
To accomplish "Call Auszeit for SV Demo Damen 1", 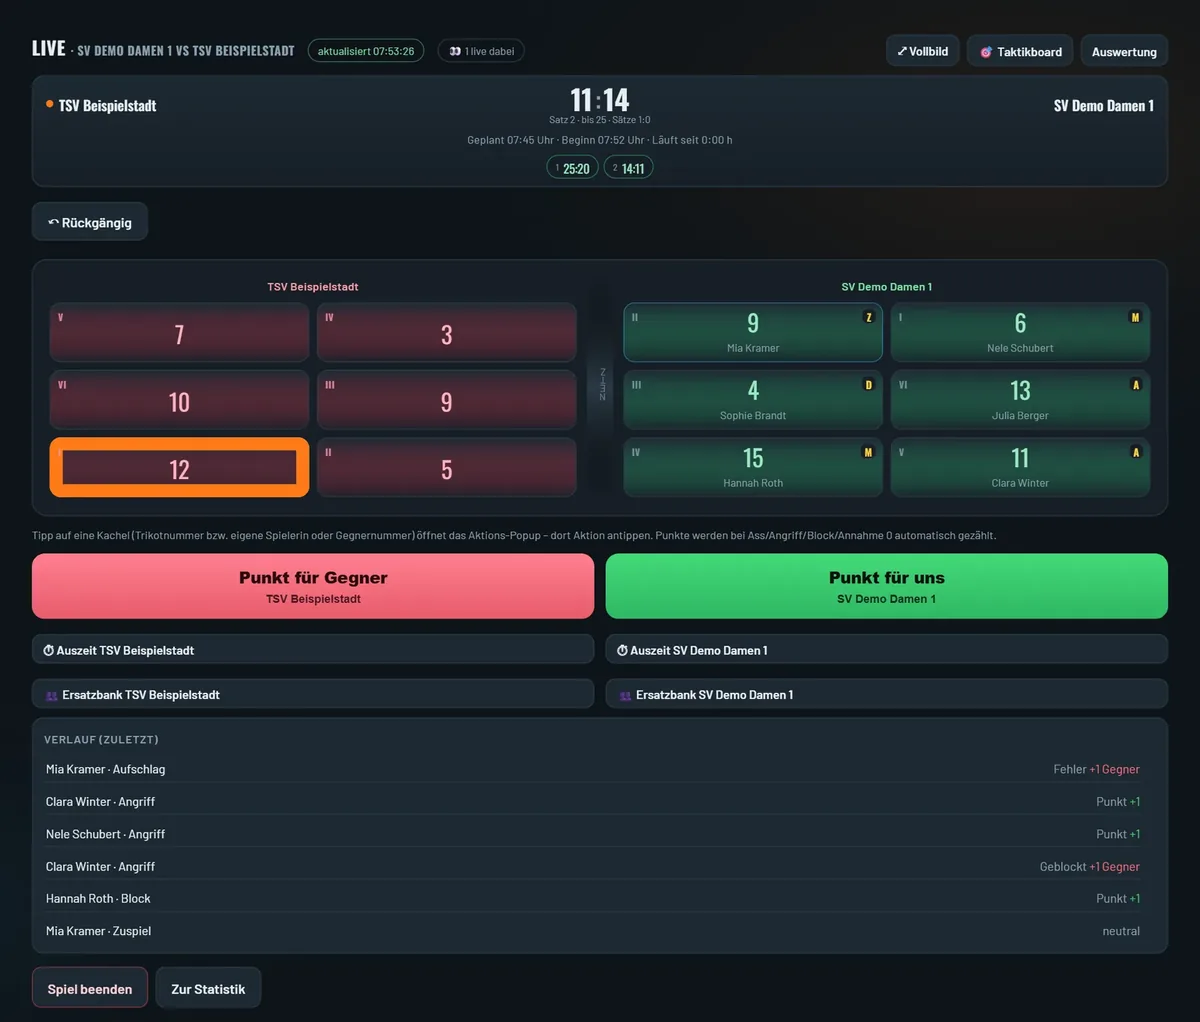I will tap(887, 649).
